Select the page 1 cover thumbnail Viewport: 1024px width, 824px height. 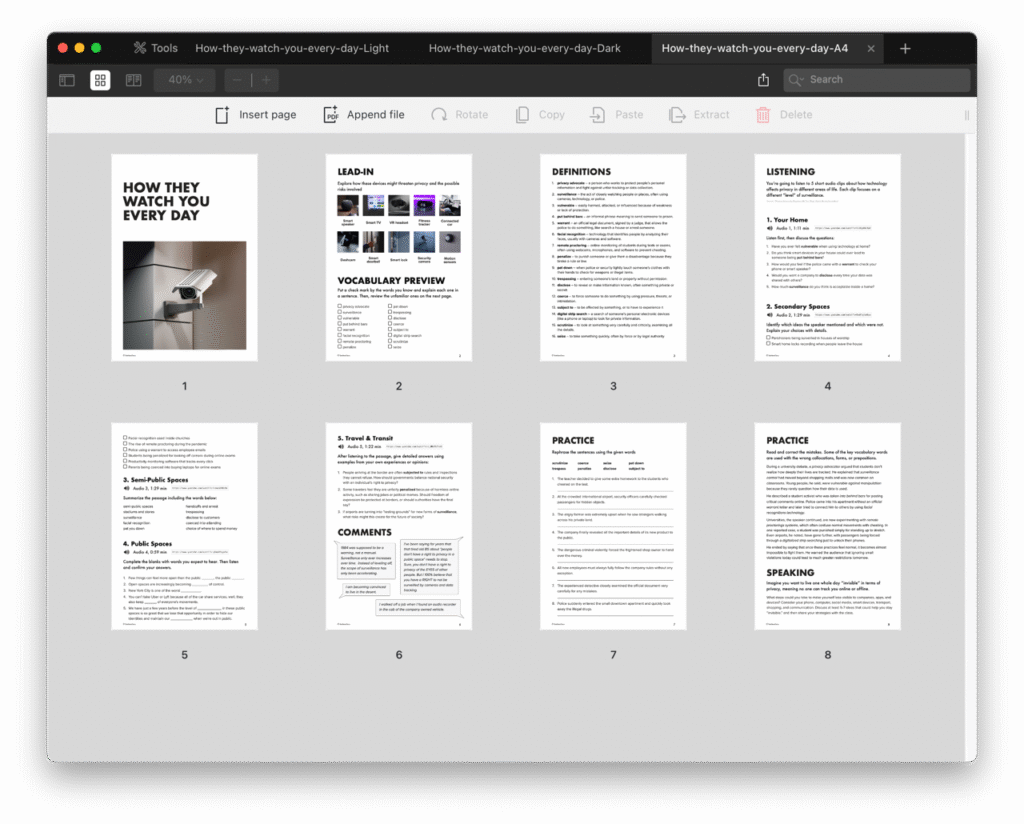click(x=184, y=257)
